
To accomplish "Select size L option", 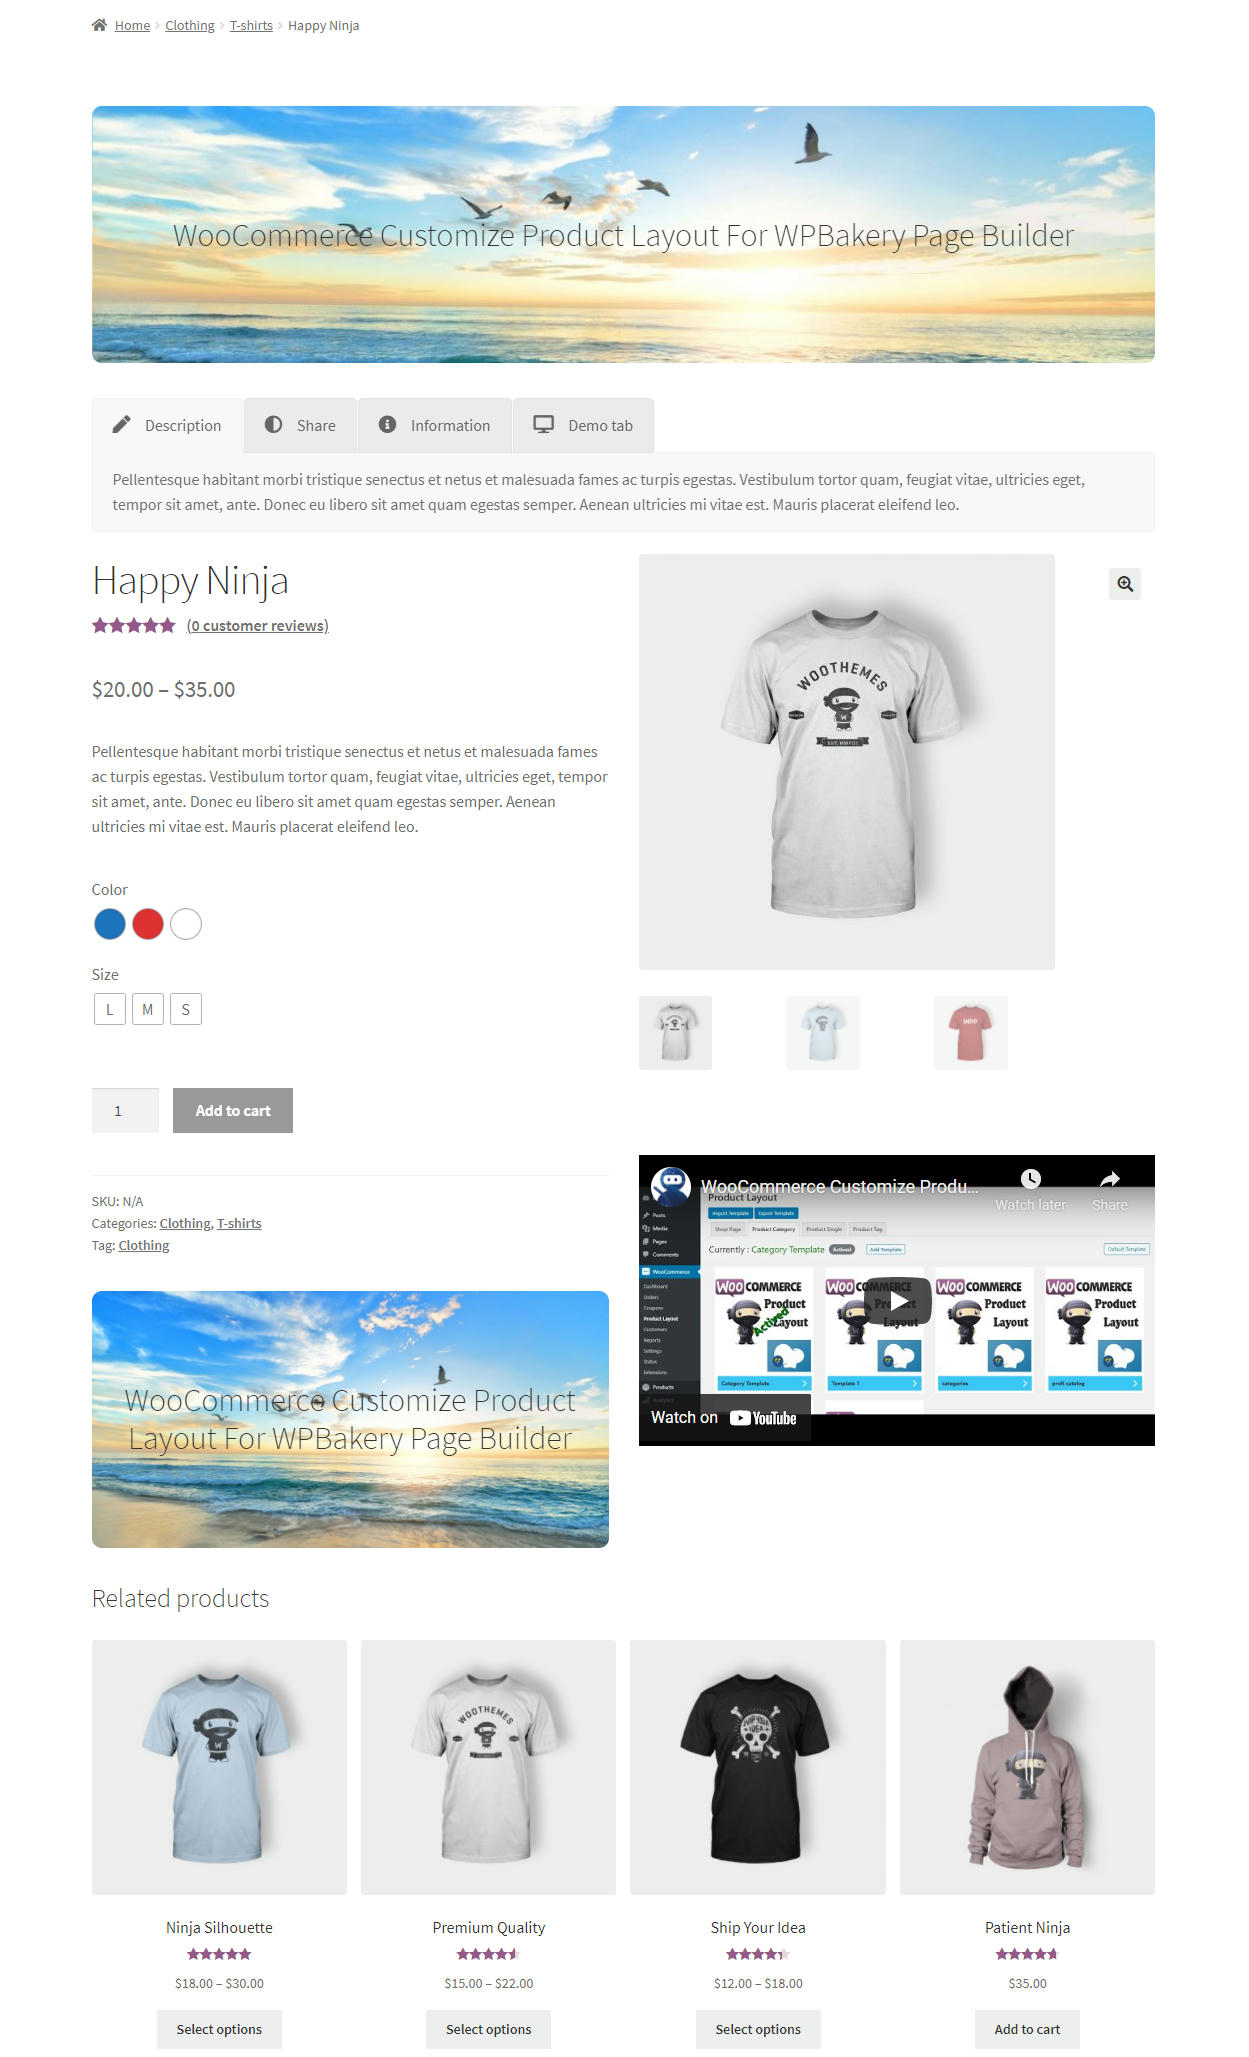I will point(110,1009).
